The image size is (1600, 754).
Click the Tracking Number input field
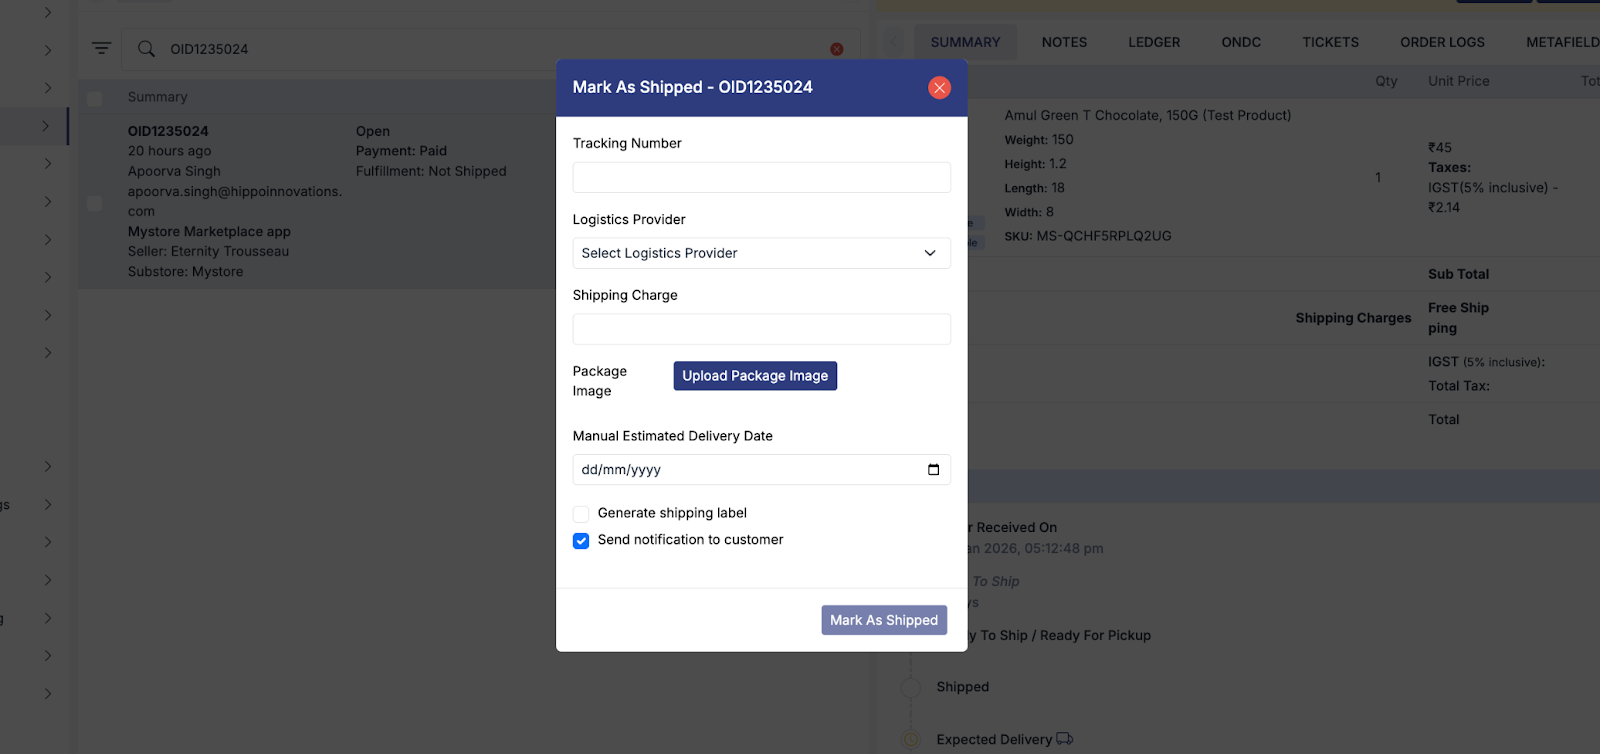(761, 177)
